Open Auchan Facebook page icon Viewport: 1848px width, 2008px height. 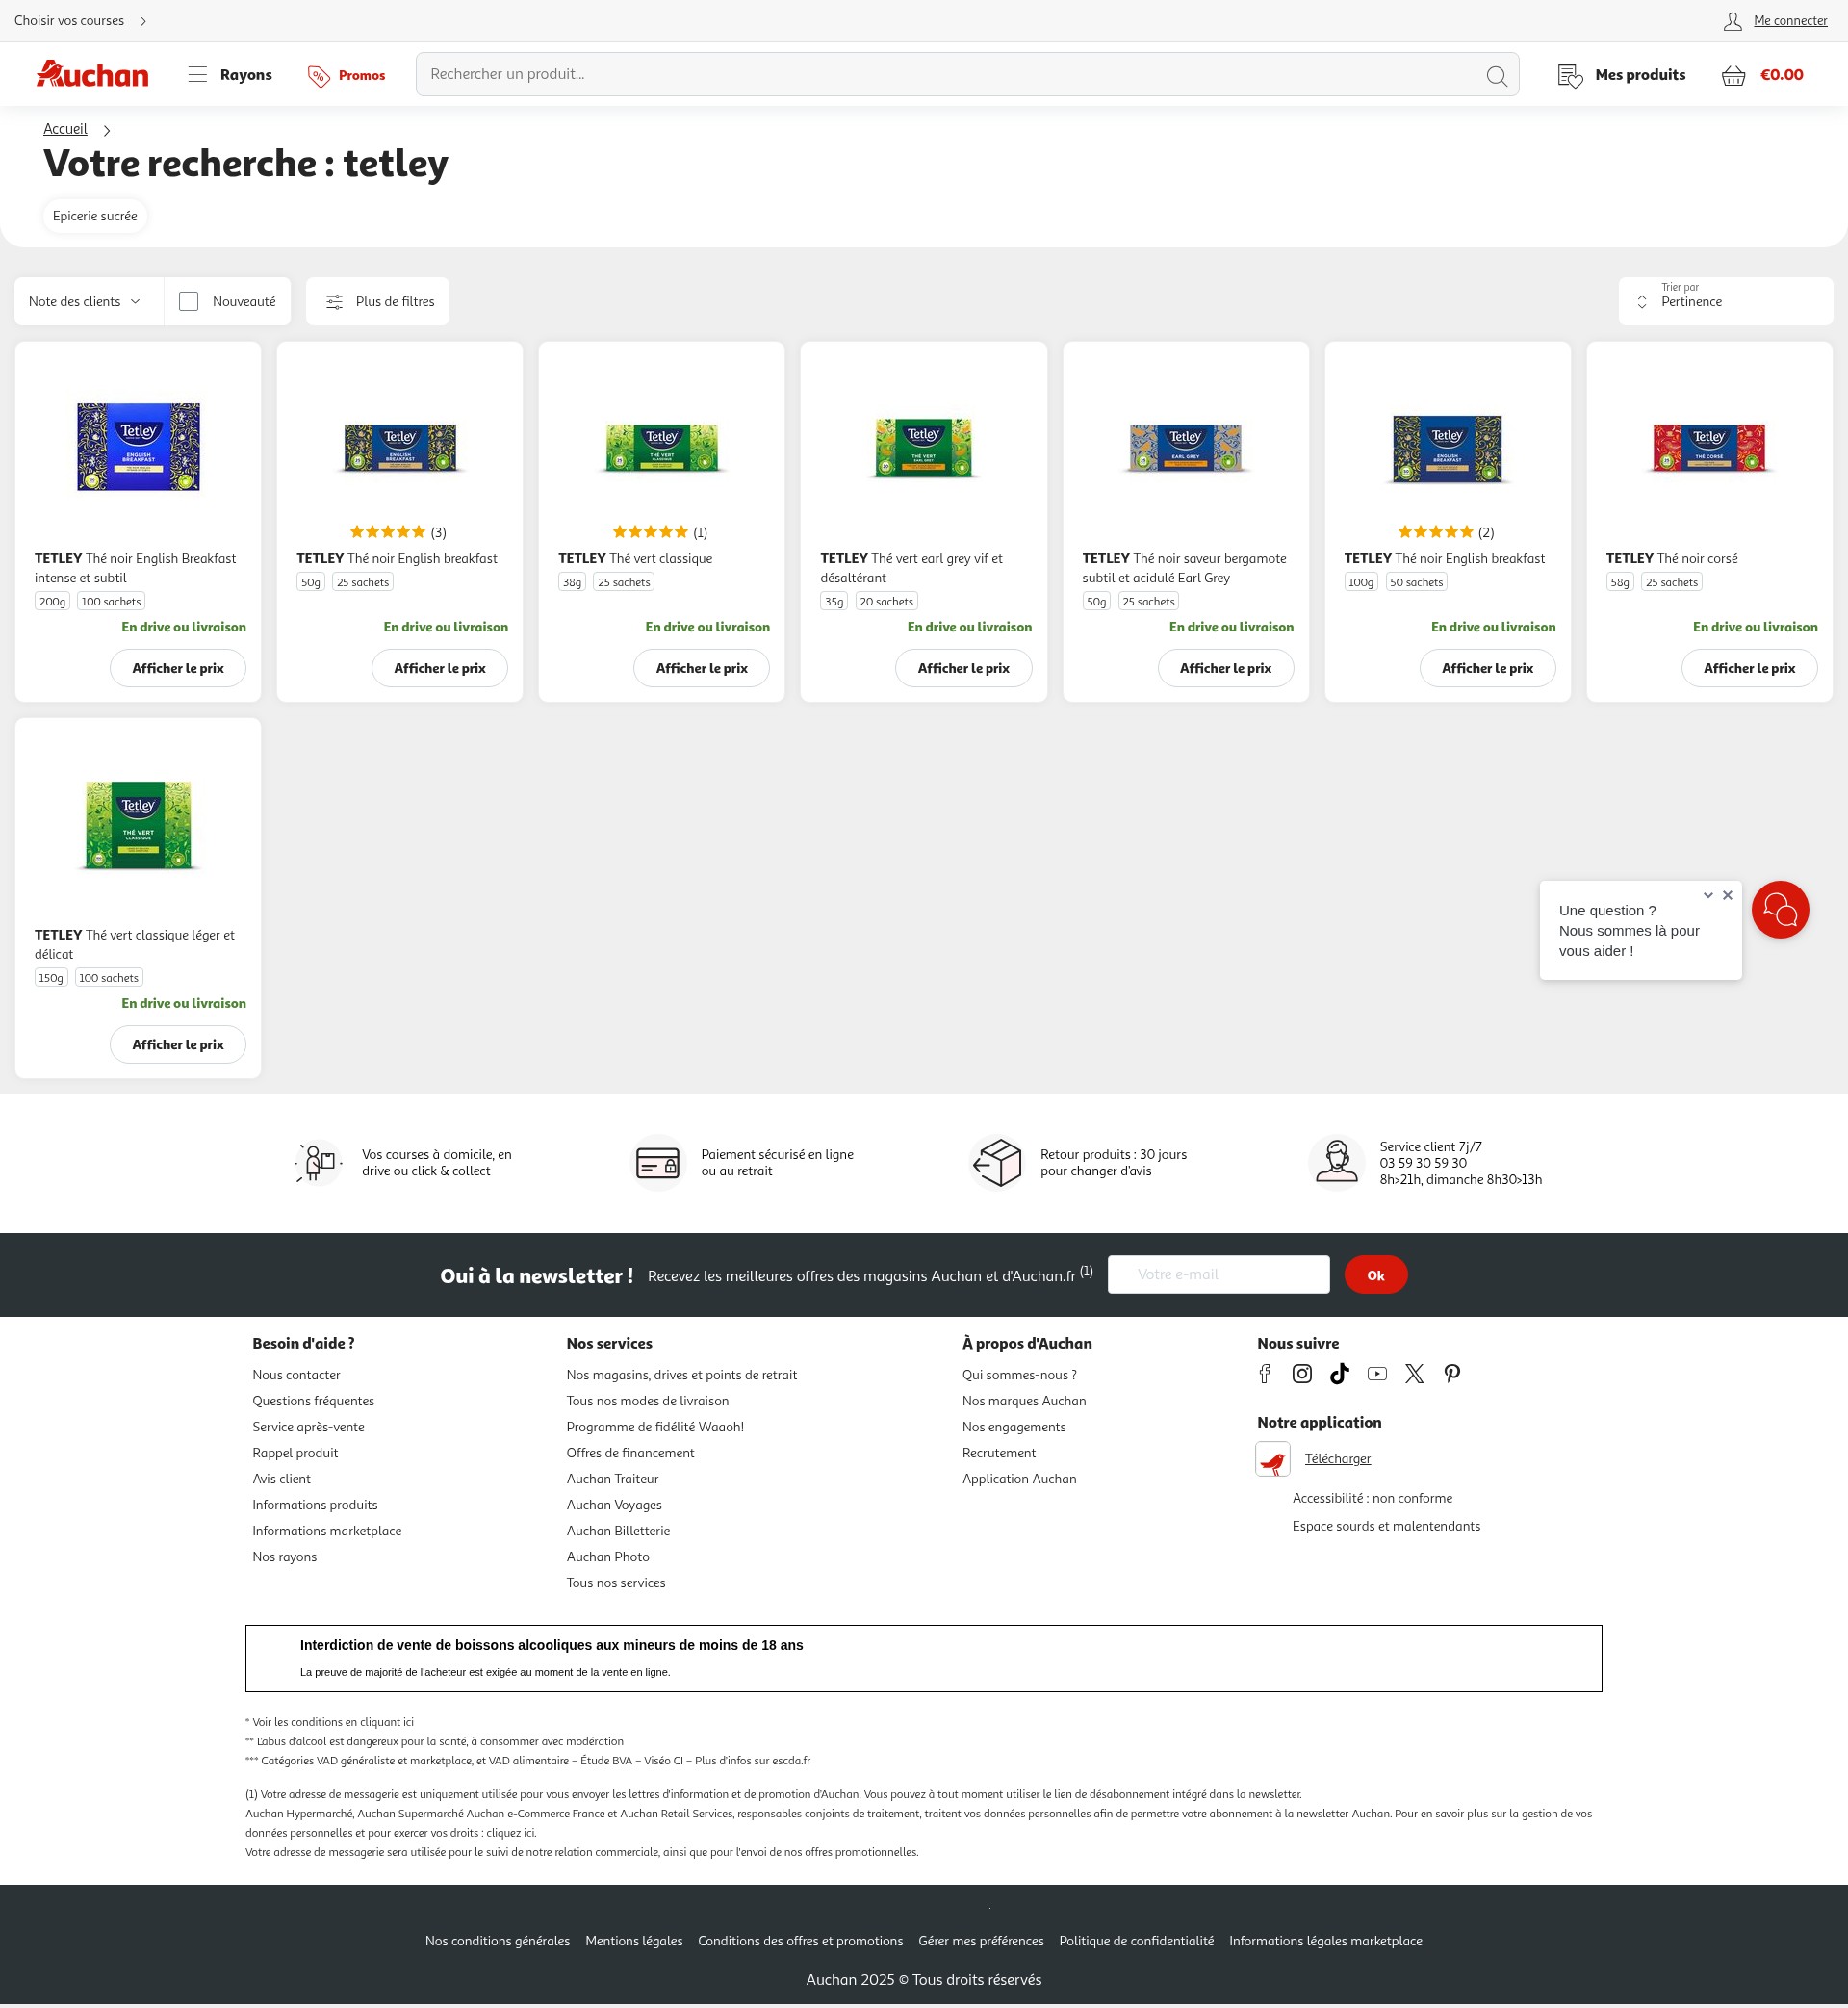pyautogui.click(x=1264, y=1373)
